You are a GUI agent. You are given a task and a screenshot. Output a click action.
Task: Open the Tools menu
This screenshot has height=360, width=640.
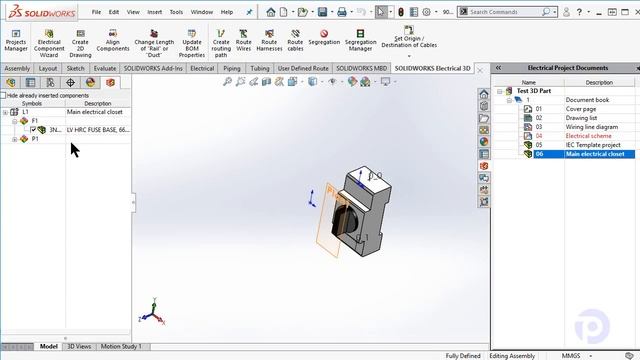[176, 12]
